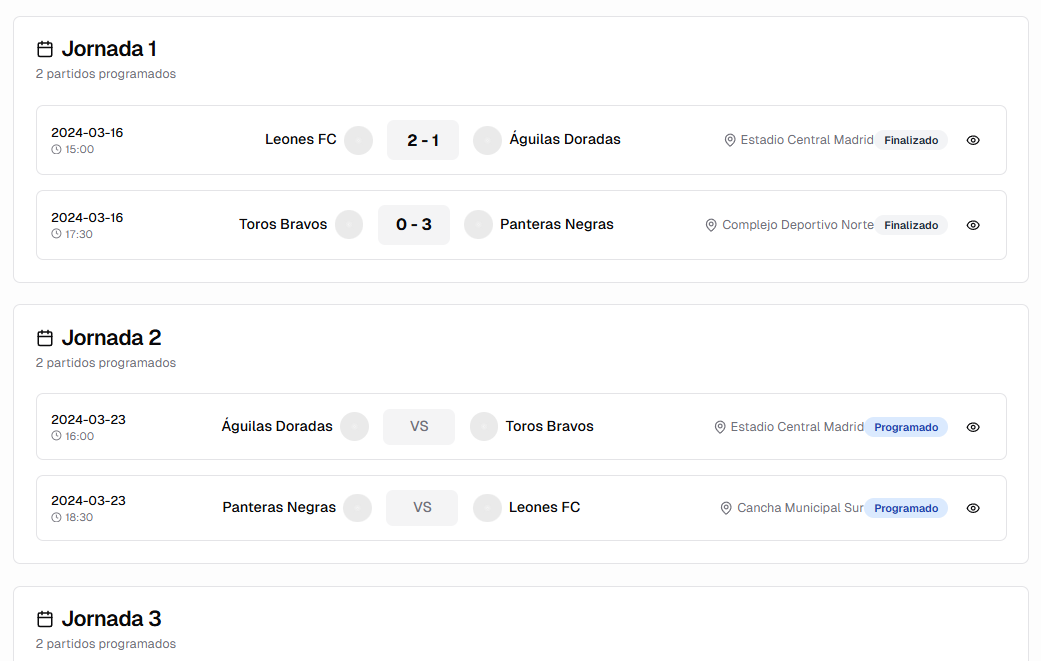This screenshot has width=1041, height=661.
Task: Click the Finalizado badge on the first match
Action: (x=911, y=140)
